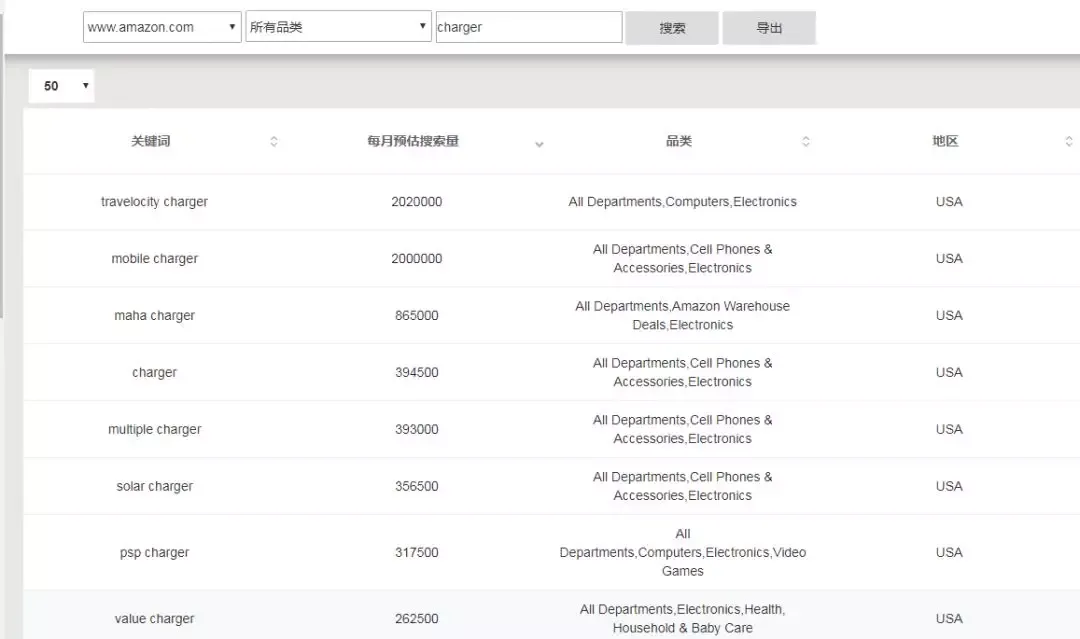Screen dimensions: 1080x639
Task: Focus the charger keyword input field
Action: [529, 27]
